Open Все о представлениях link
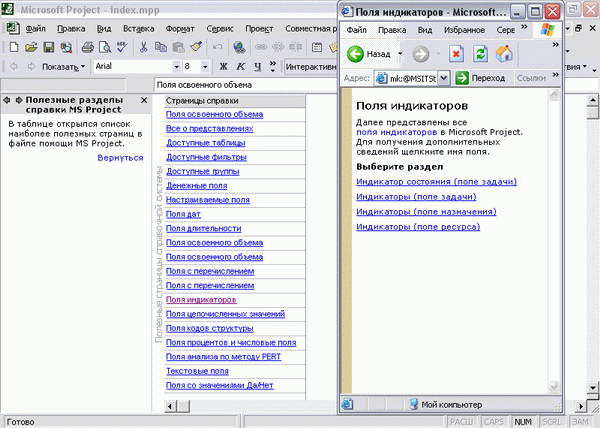Screen dimensions: 600x428 pos(209,129)
